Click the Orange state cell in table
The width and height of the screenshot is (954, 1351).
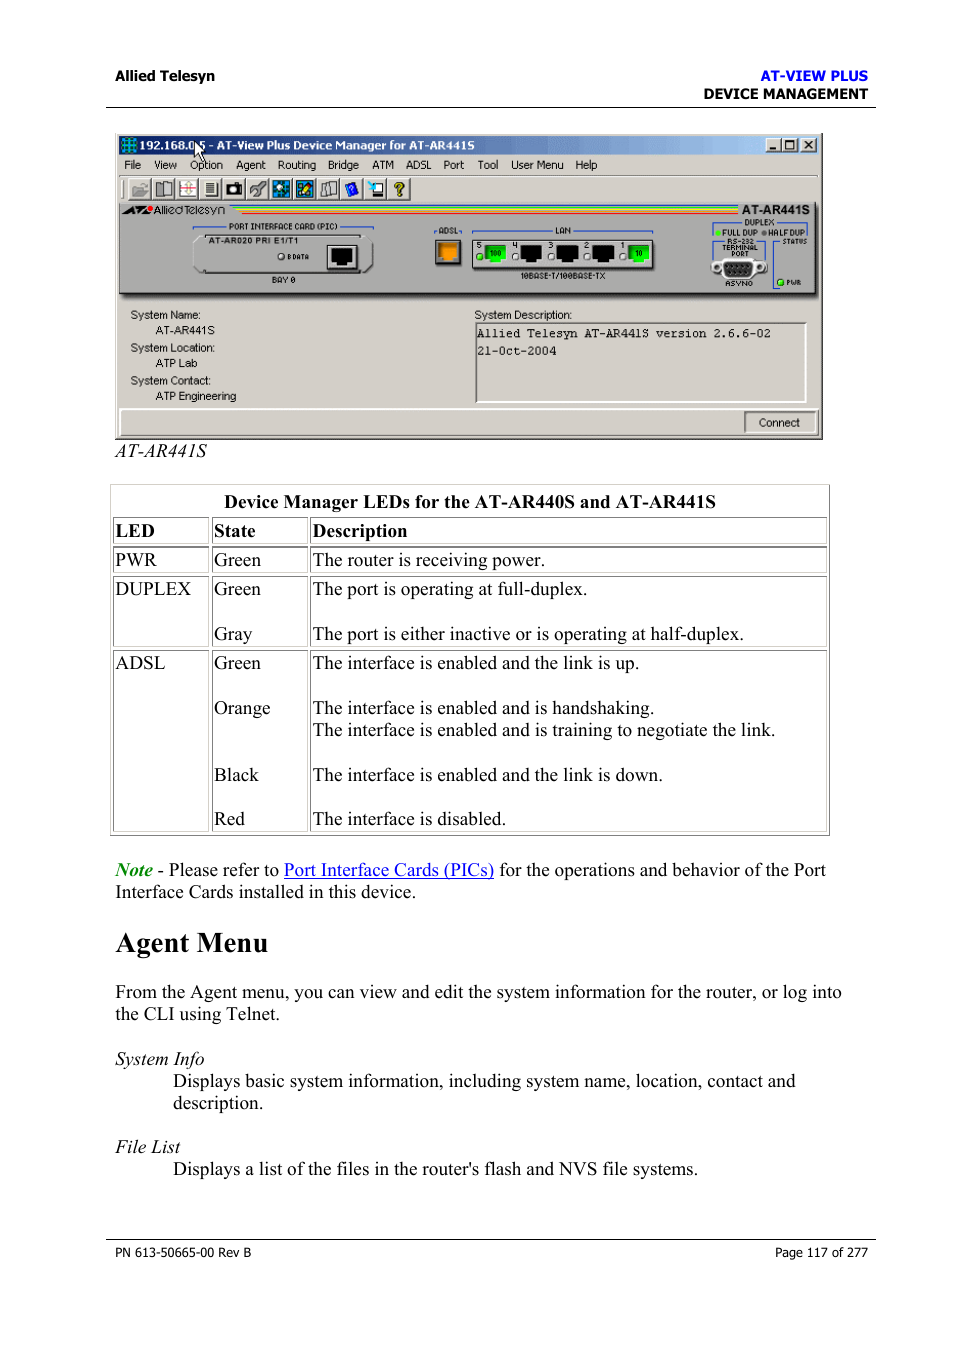tap(242, 708)
